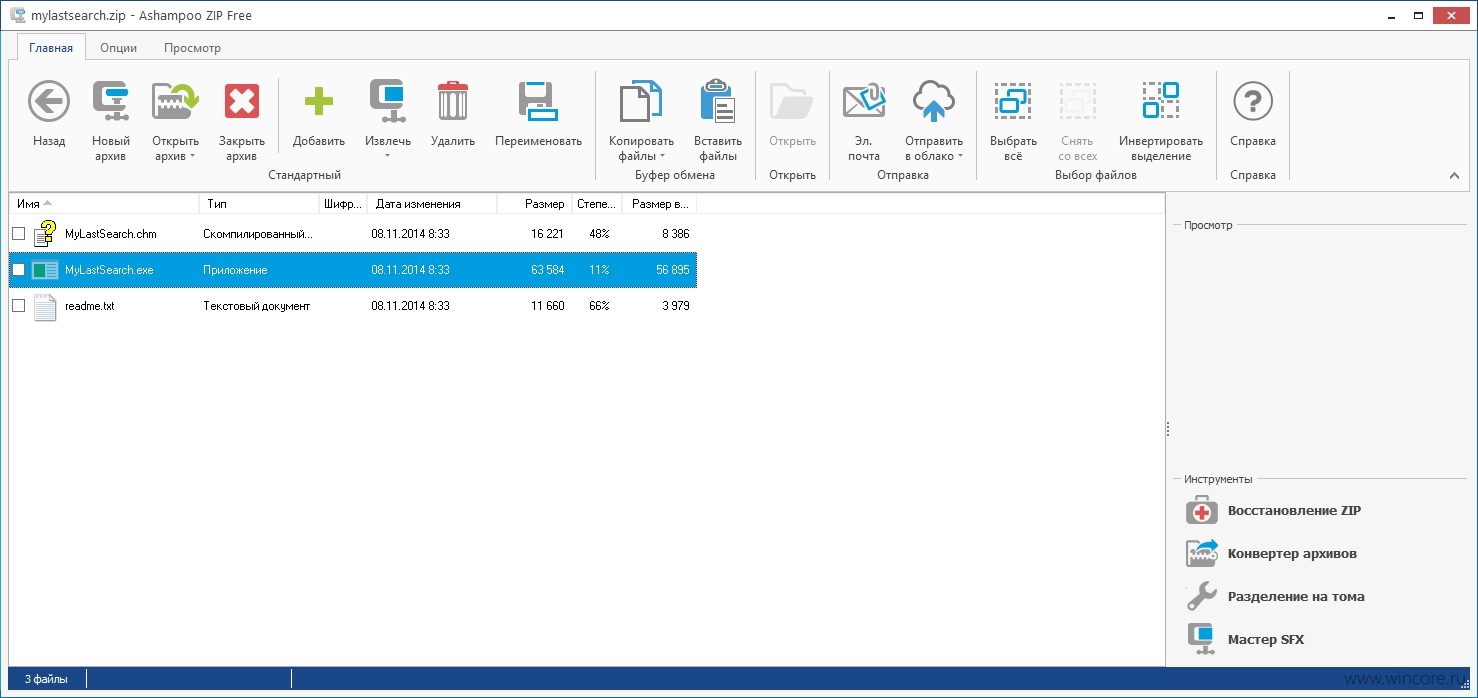Click the Копировать файлы icon

point(641,101)
